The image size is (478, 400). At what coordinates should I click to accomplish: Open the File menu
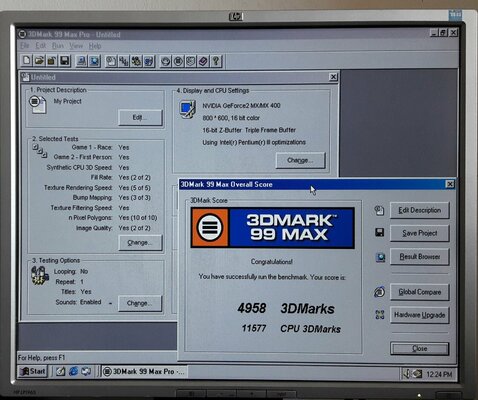(25, 46)
